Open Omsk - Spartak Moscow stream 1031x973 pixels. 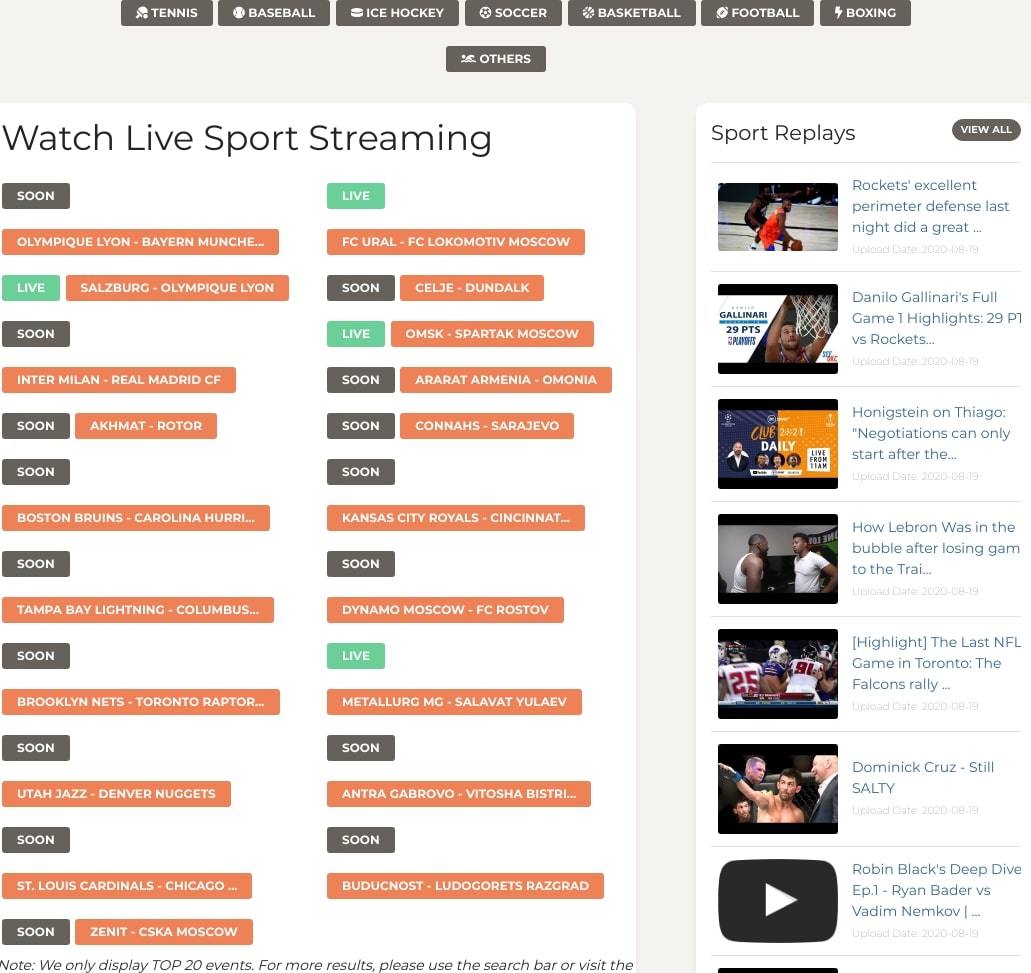point(492,334)
